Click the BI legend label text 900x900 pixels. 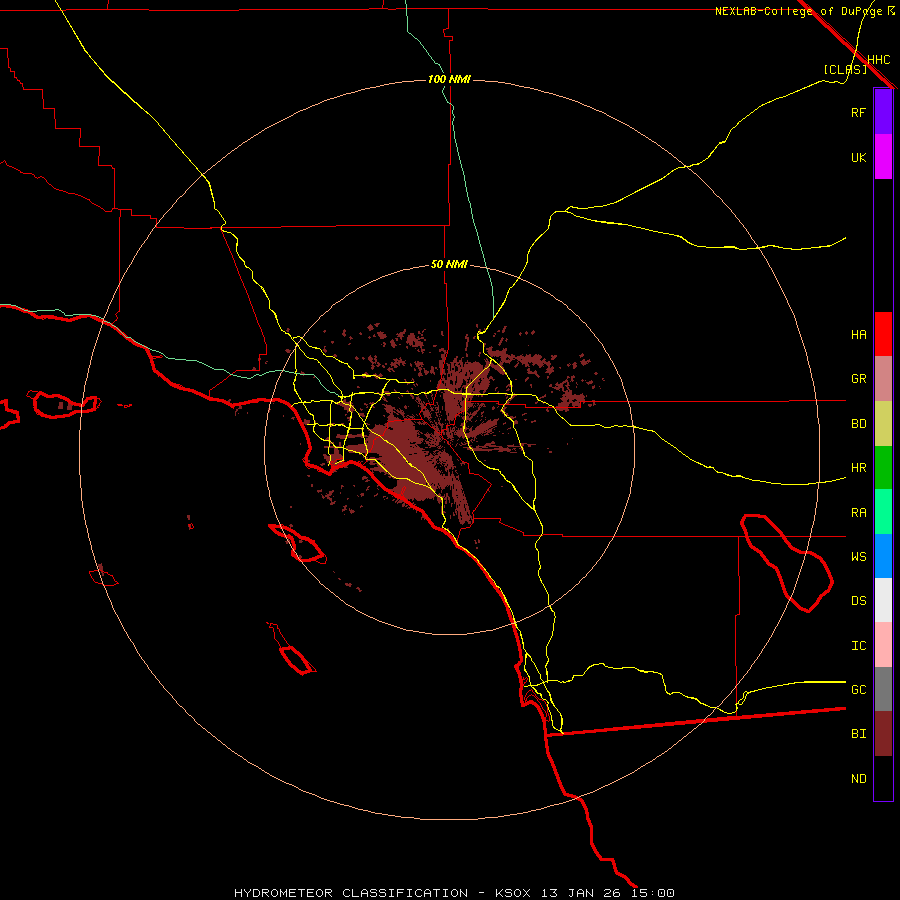pyautogui.click(x=858, y=734)
